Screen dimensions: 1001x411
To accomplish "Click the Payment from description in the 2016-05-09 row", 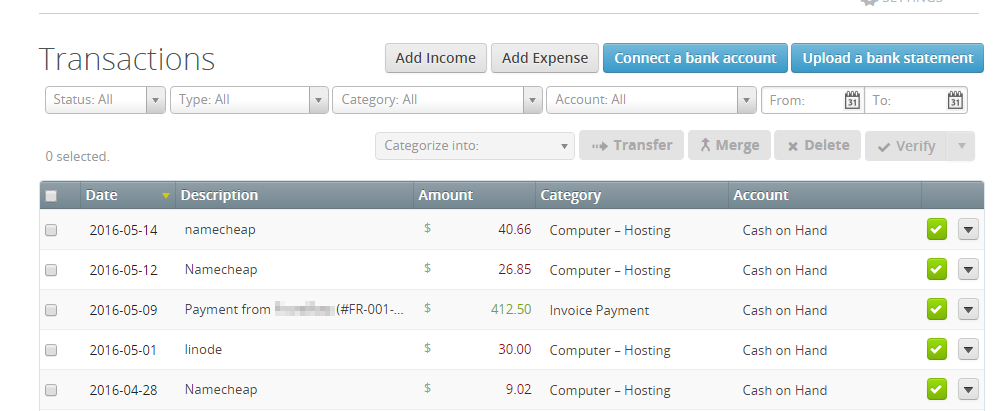I will click(x=294, y=310).
